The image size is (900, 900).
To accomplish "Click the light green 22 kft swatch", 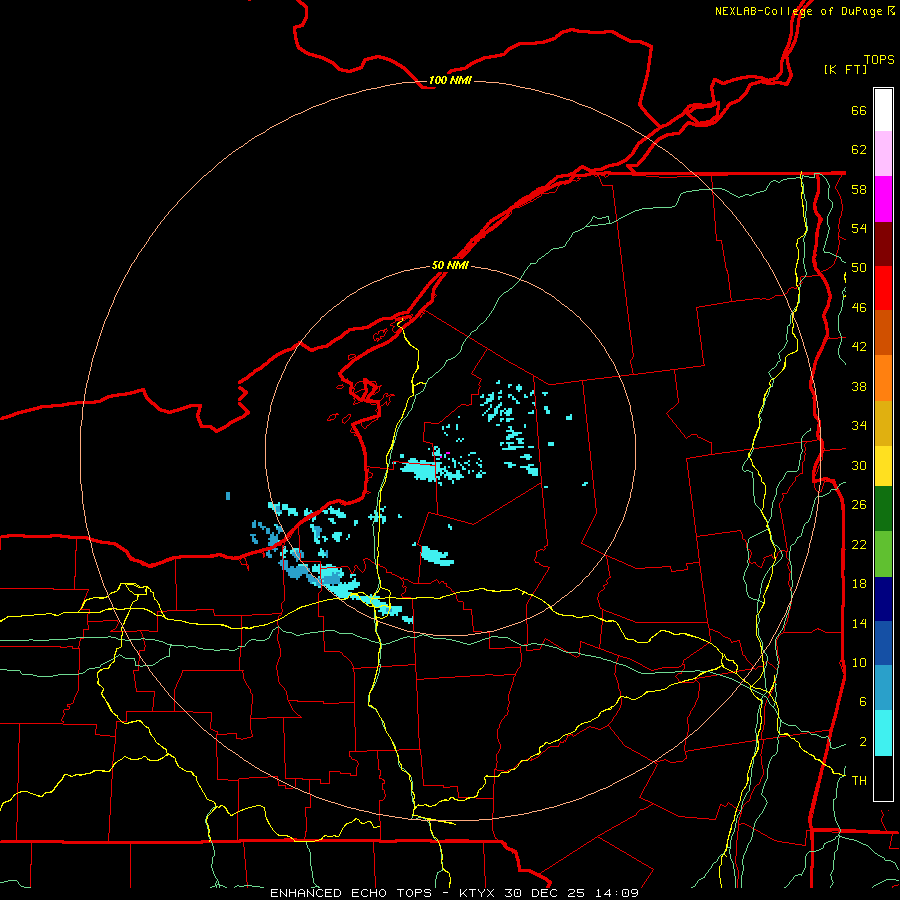I will [883, 554].
